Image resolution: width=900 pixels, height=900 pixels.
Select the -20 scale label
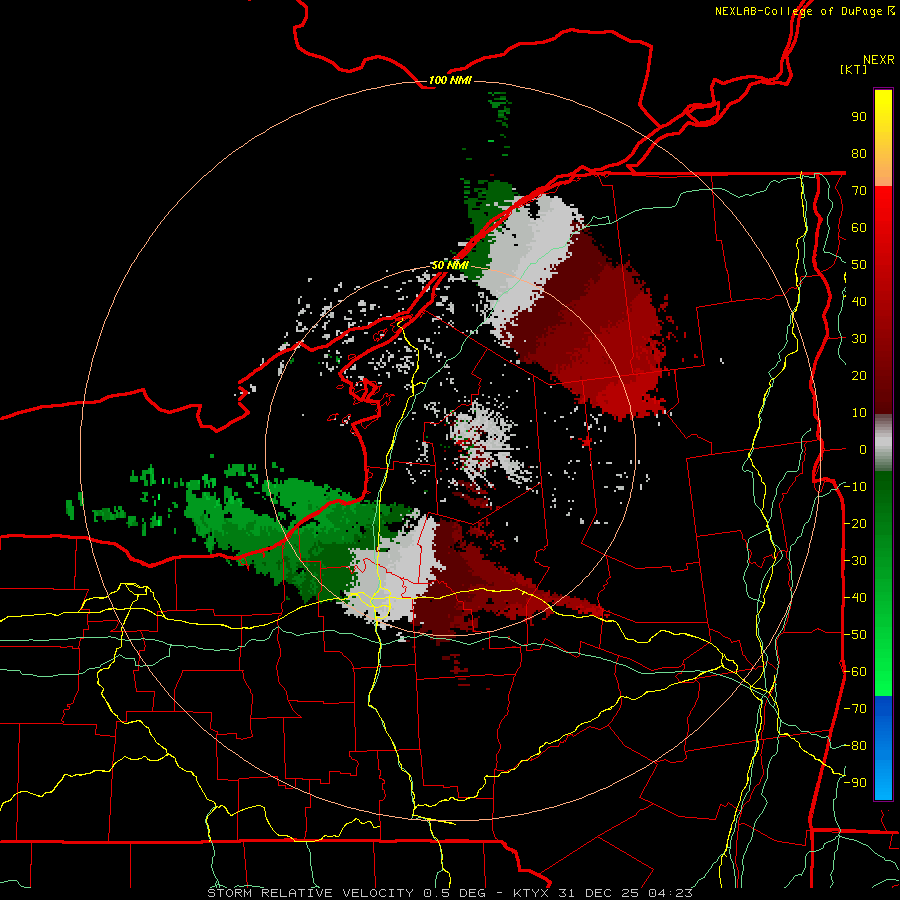(855, 523)
